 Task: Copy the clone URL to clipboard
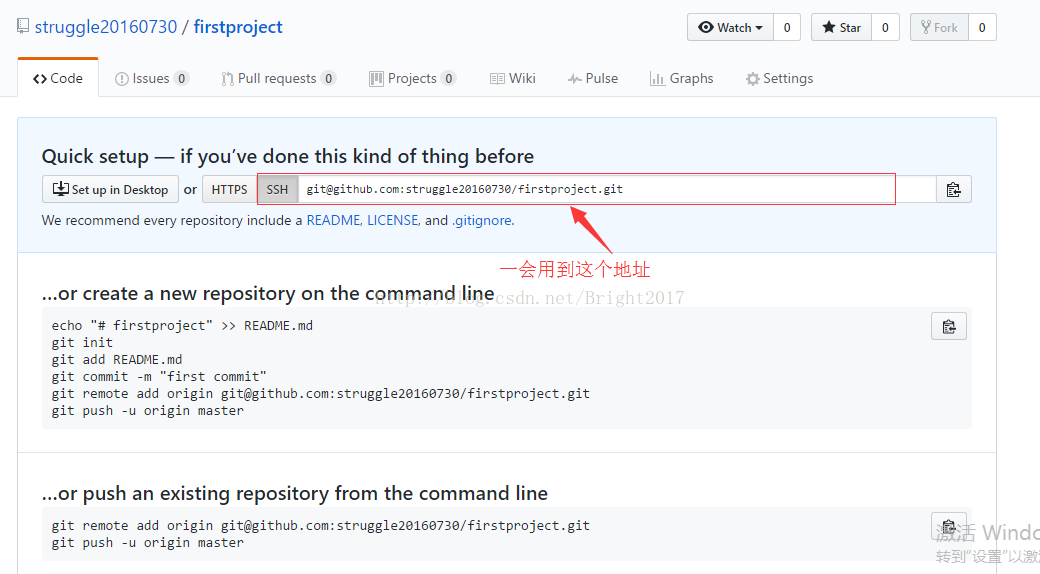coord(954,189)
